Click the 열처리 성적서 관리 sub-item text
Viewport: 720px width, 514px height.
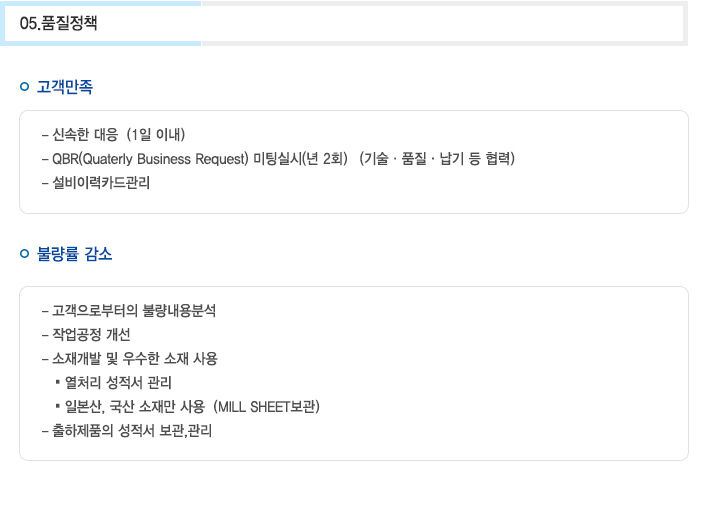coord(118,382)
